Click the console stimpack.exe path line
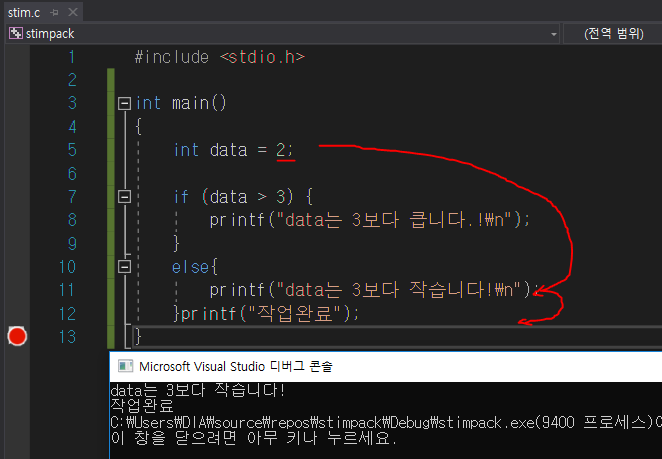662x459 pixels. (x=386, y=422)
